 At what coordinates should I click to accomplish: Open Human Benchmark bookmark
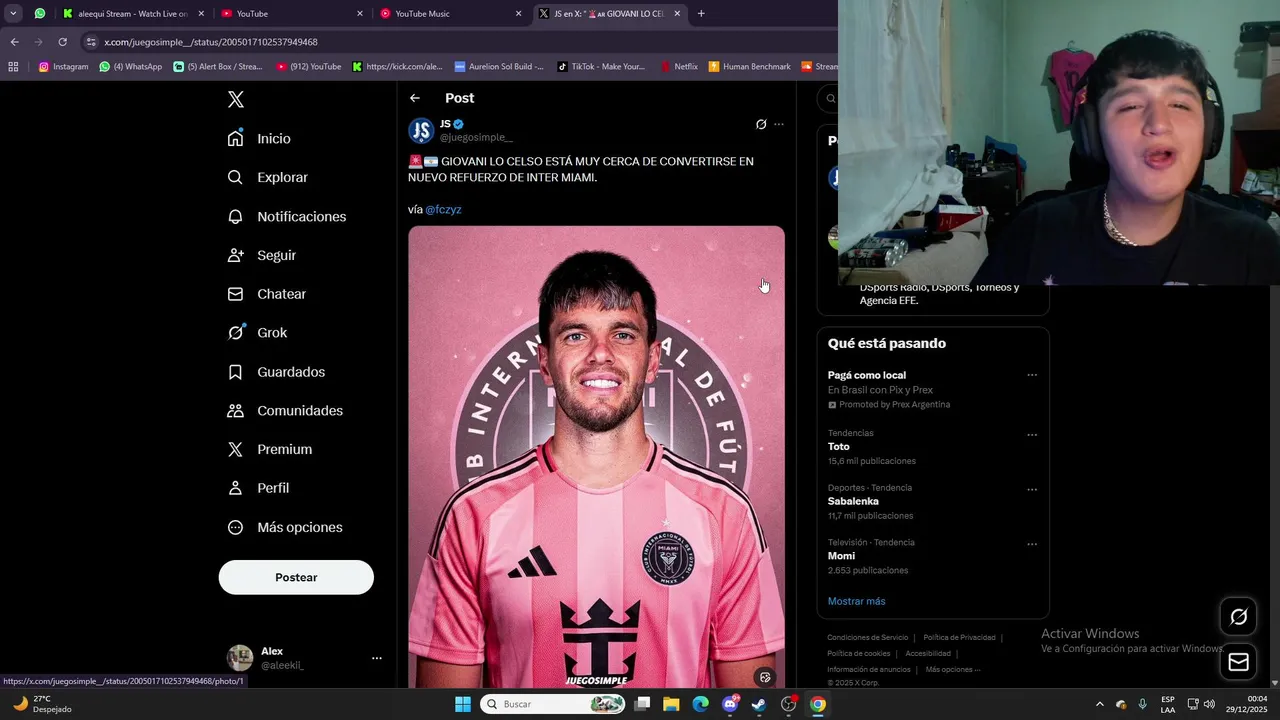click(749, 67)
